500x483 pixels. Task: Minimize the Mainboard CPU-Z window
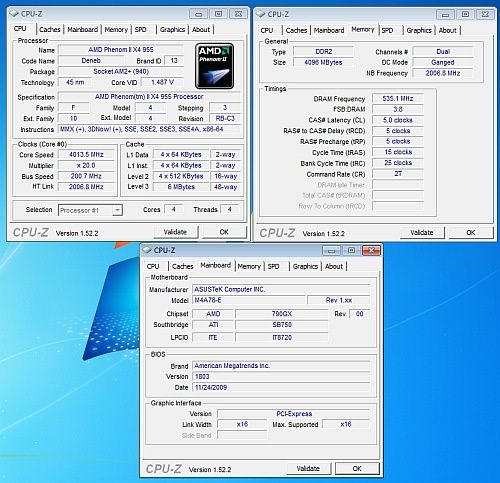331,250
